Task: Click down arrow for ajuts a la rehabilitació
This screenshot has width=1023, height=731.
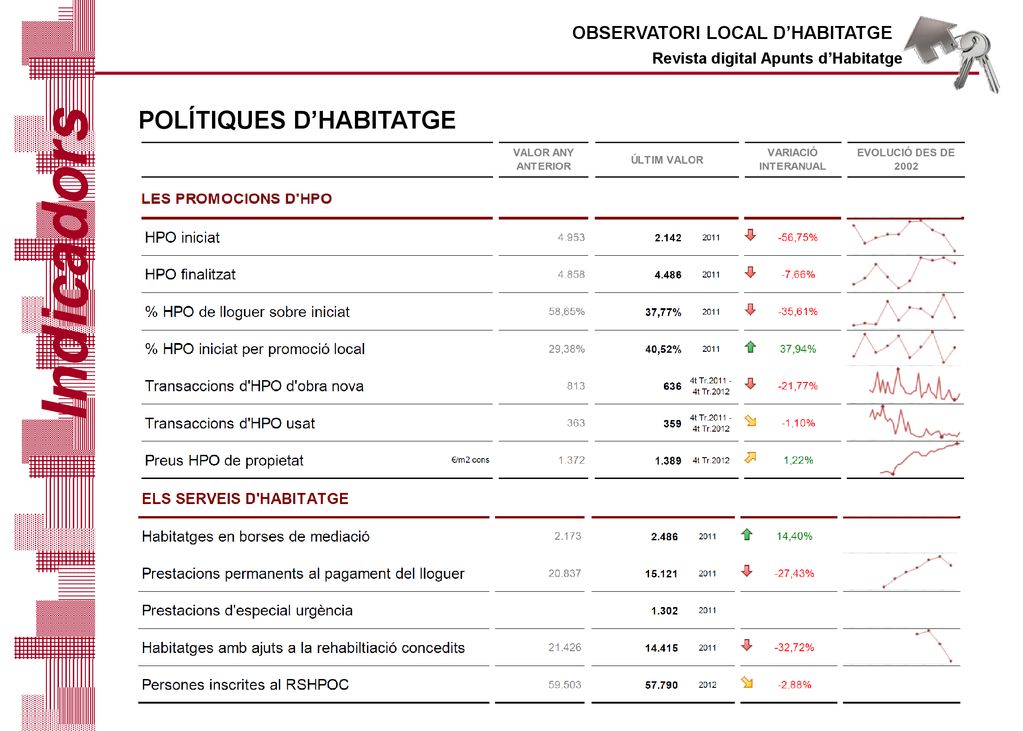Action: (x=747, y=645)
